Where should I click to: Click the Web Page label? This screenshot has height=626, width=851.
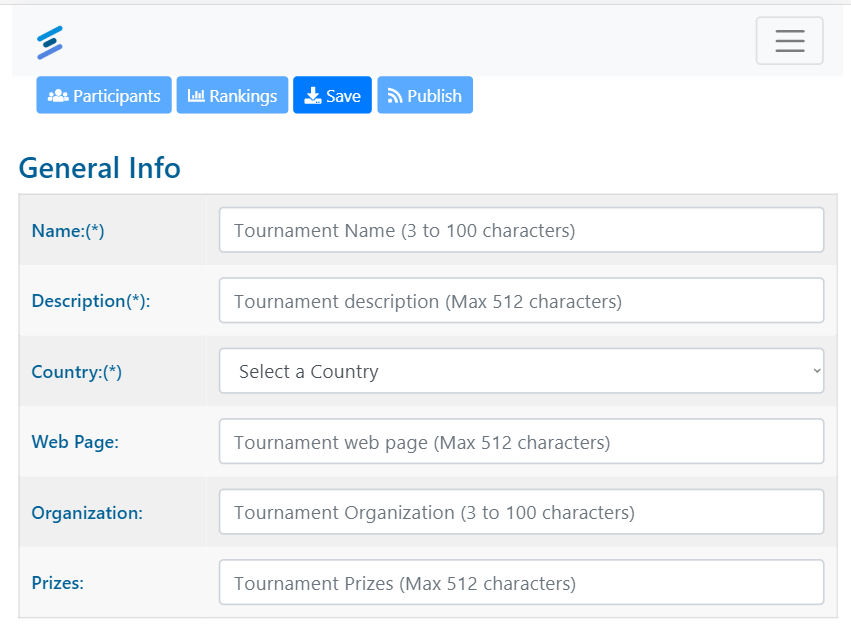point(75,442)
